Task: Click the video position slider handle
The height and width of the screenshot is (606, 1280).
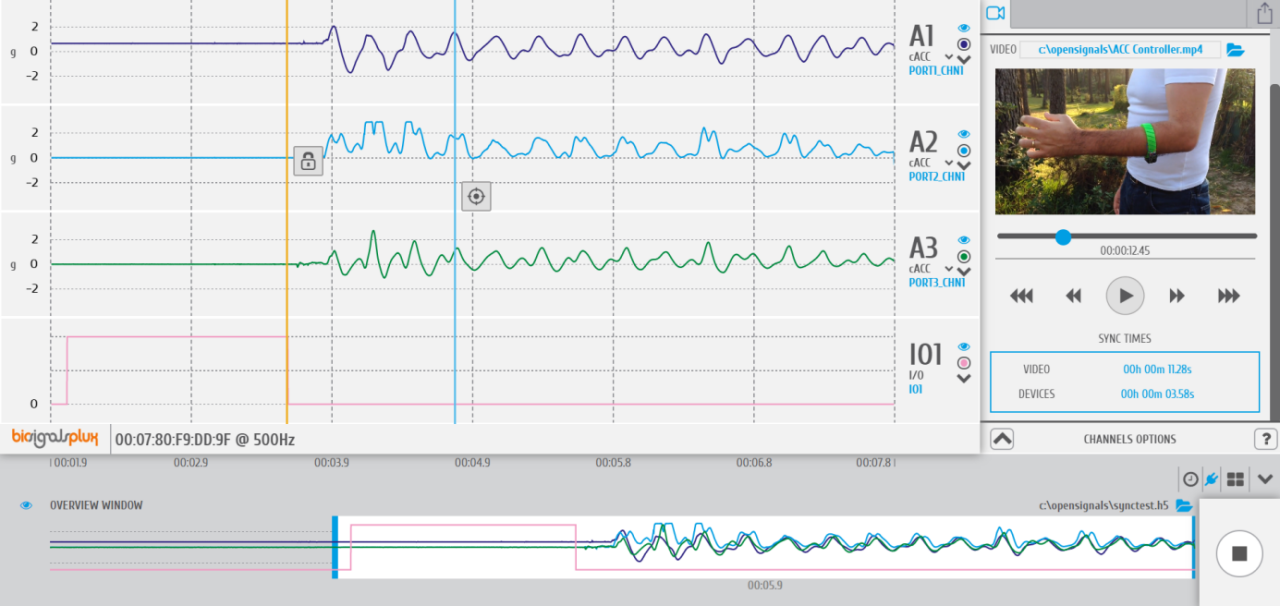Action: click(x=1063, y=237)
